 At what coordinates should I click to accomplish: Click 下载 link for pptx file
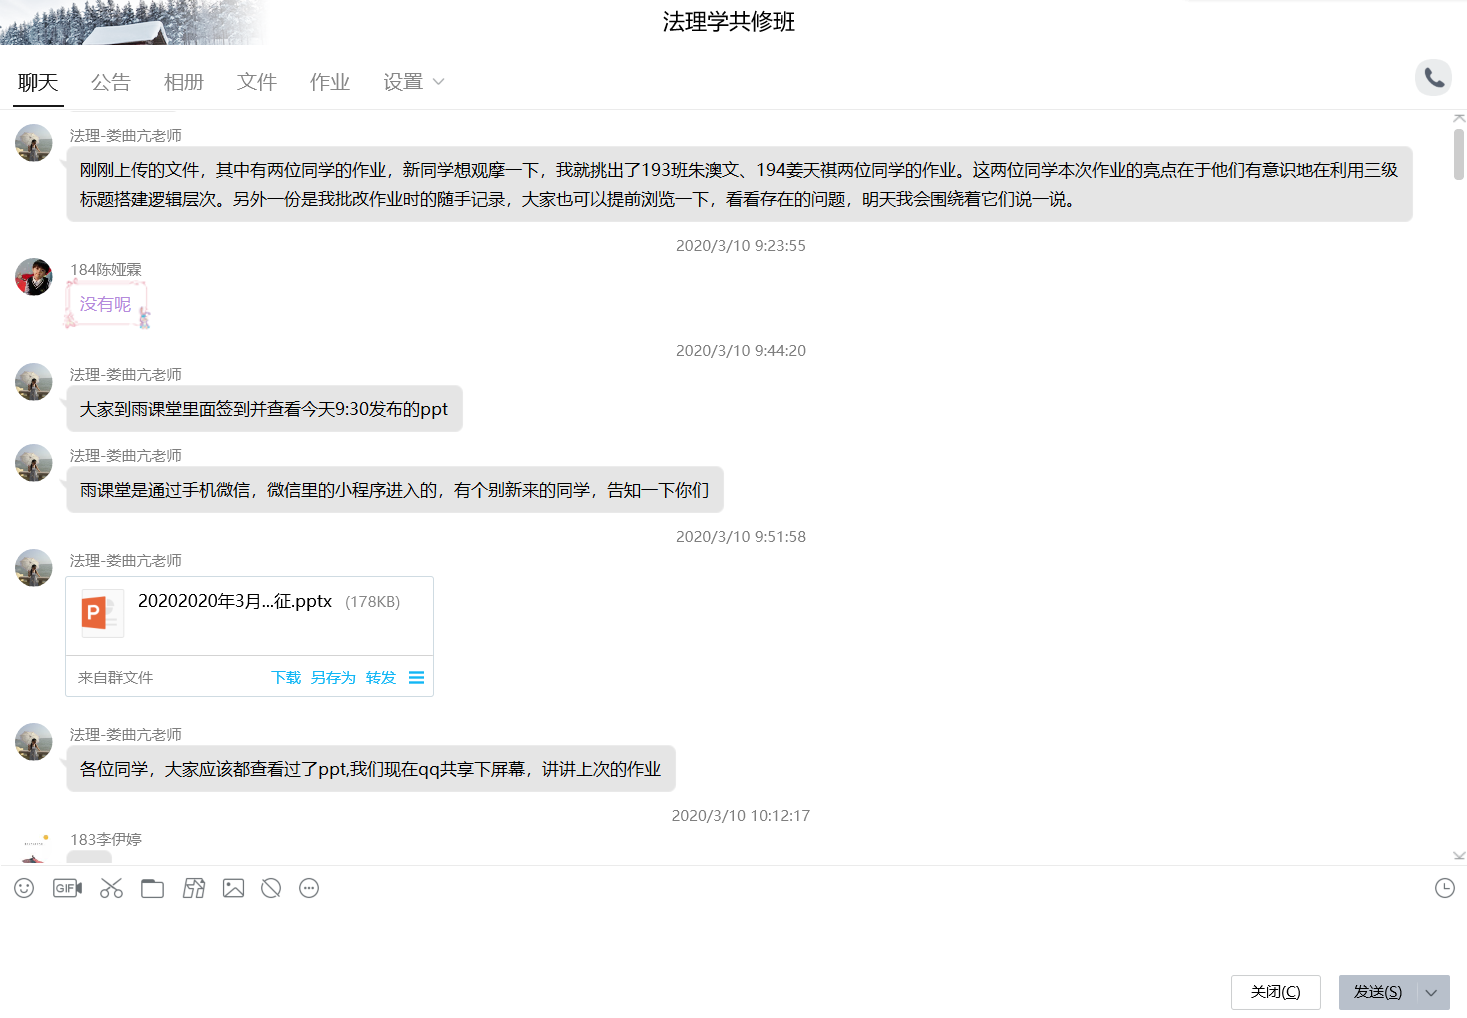click(286, 678)
